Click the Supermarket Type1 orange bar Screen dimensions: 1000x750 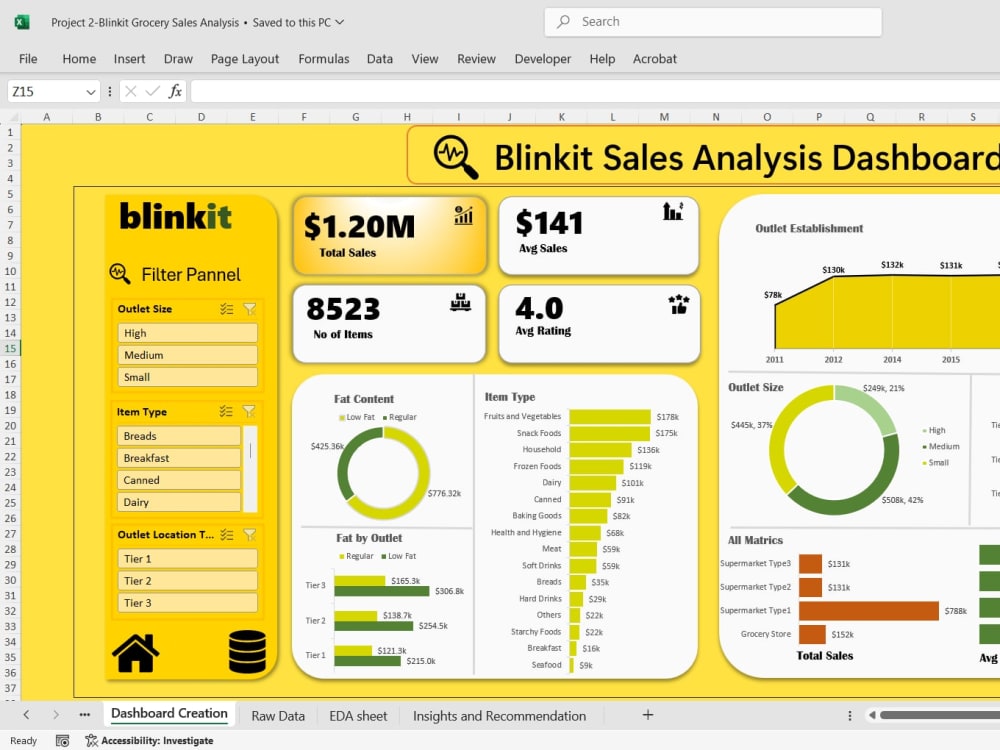tap(869, 610)
